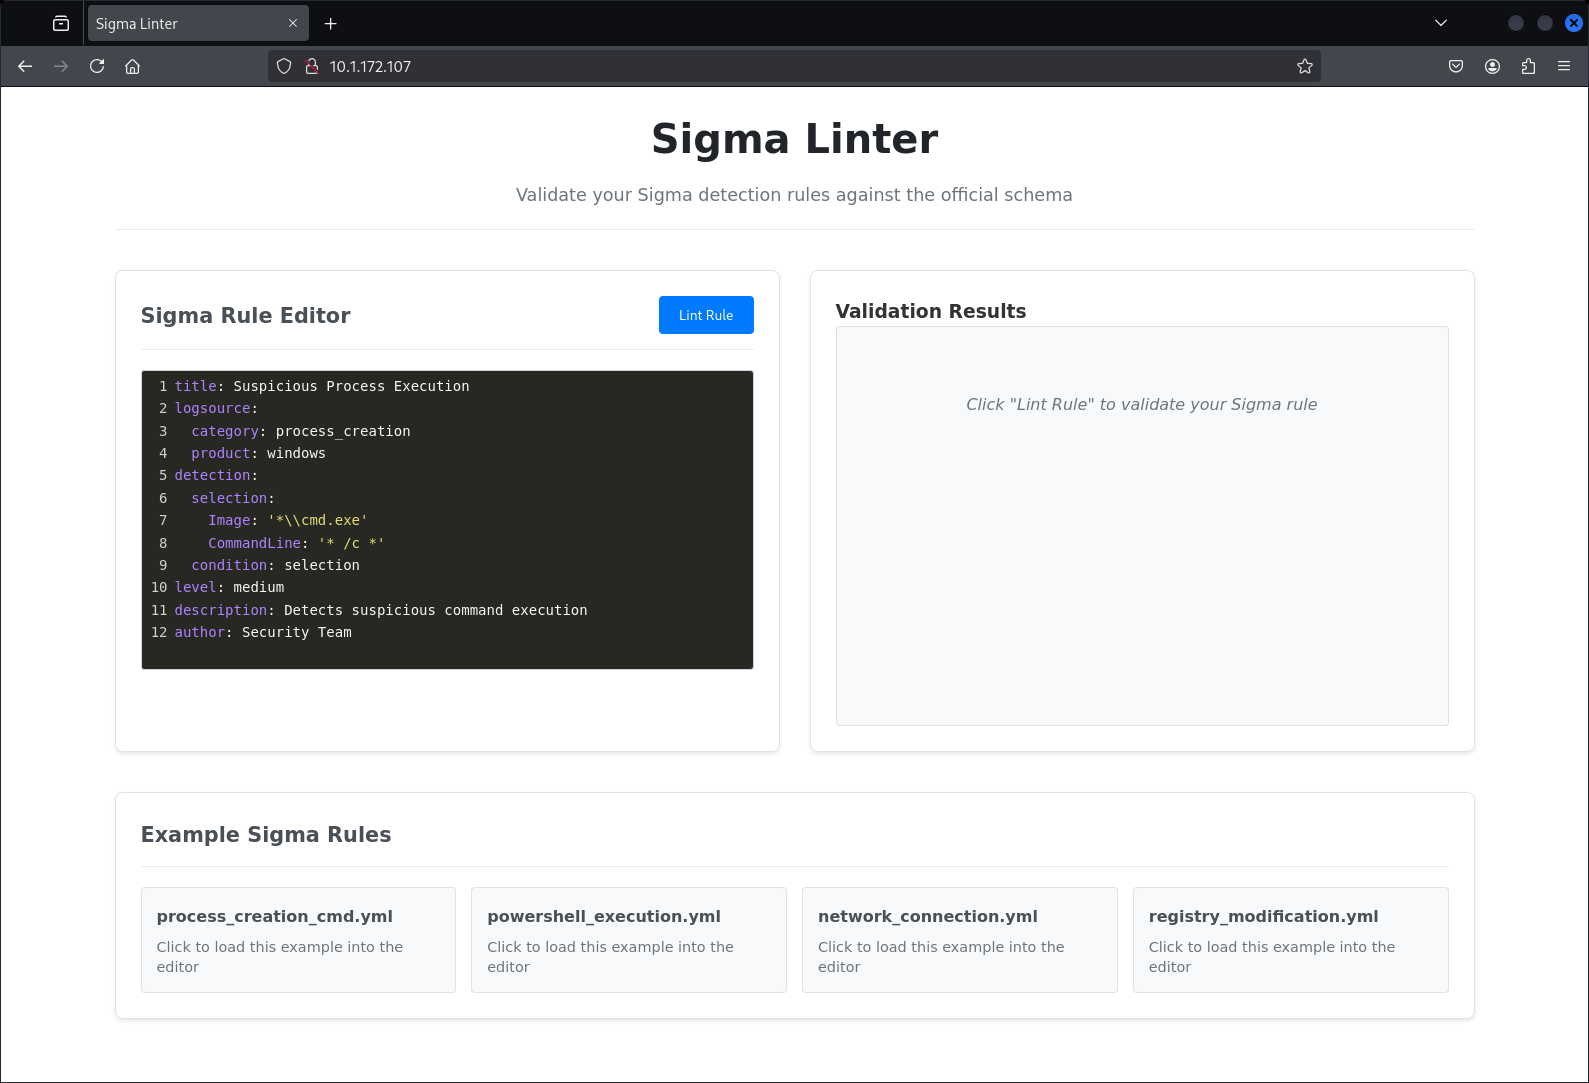Click the Image '*\\cmd.exe' line
The width and height of the screenshot is (1589, 1083).
point(288,520)
